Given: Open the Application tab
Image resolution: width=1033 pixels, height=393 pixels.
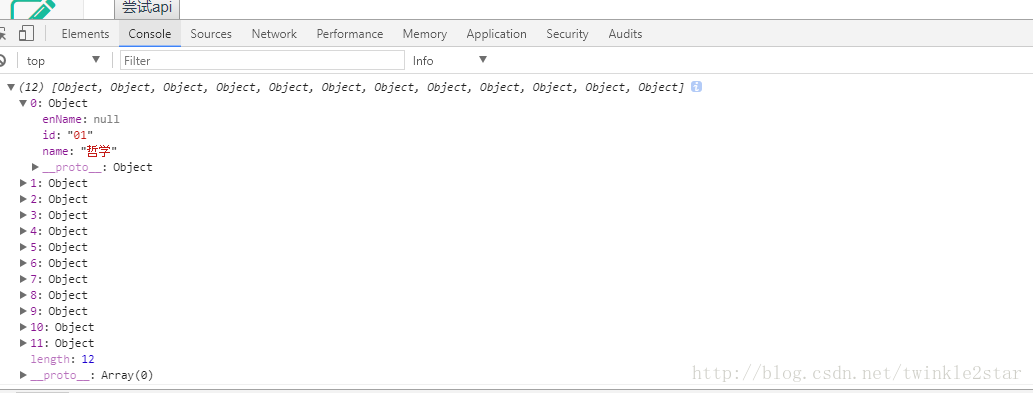Looking at the screenshot, I should point(496,34).
